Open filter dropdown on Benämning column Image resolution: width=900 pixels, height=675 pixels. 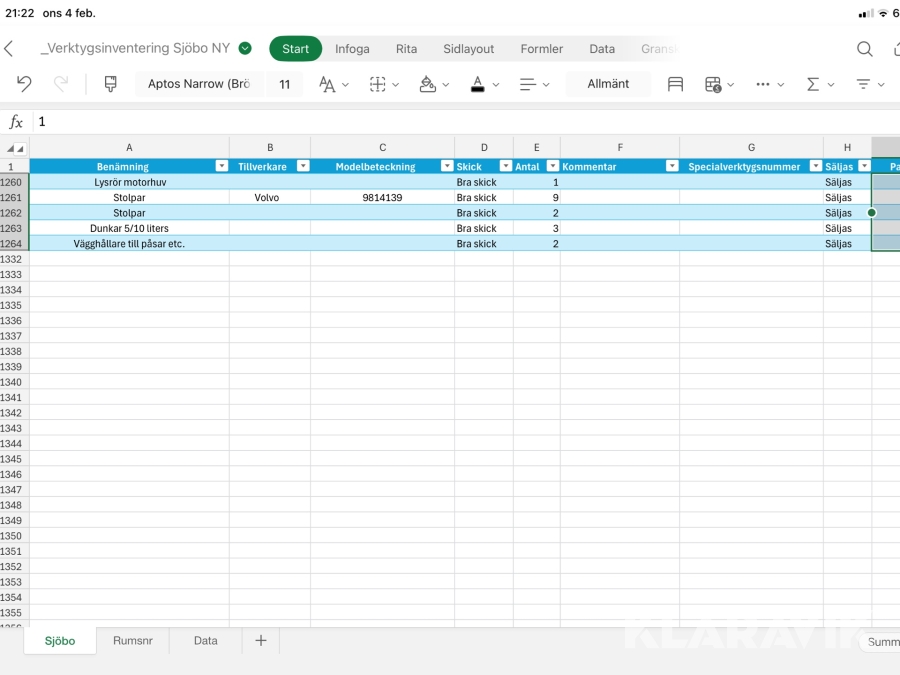tap(222, 167)
